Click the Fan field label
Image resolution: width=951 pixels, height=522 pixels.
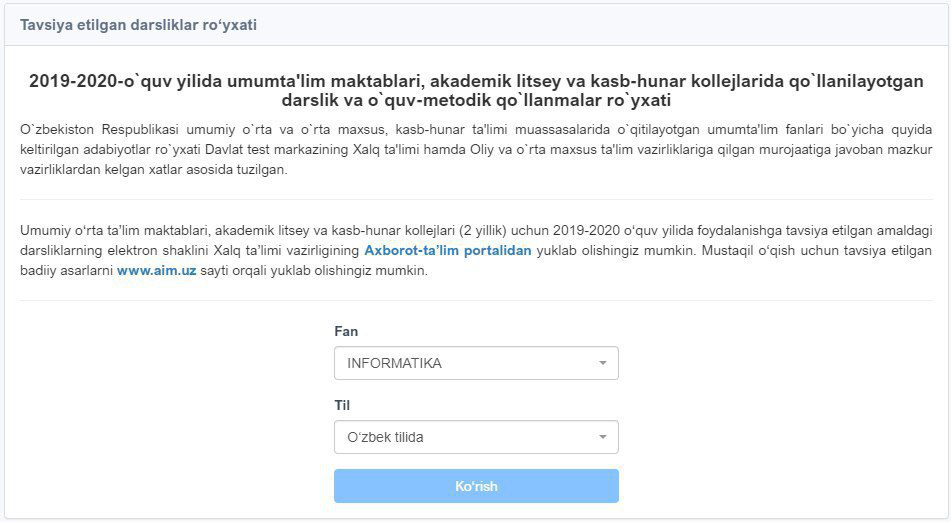[346, 331]
